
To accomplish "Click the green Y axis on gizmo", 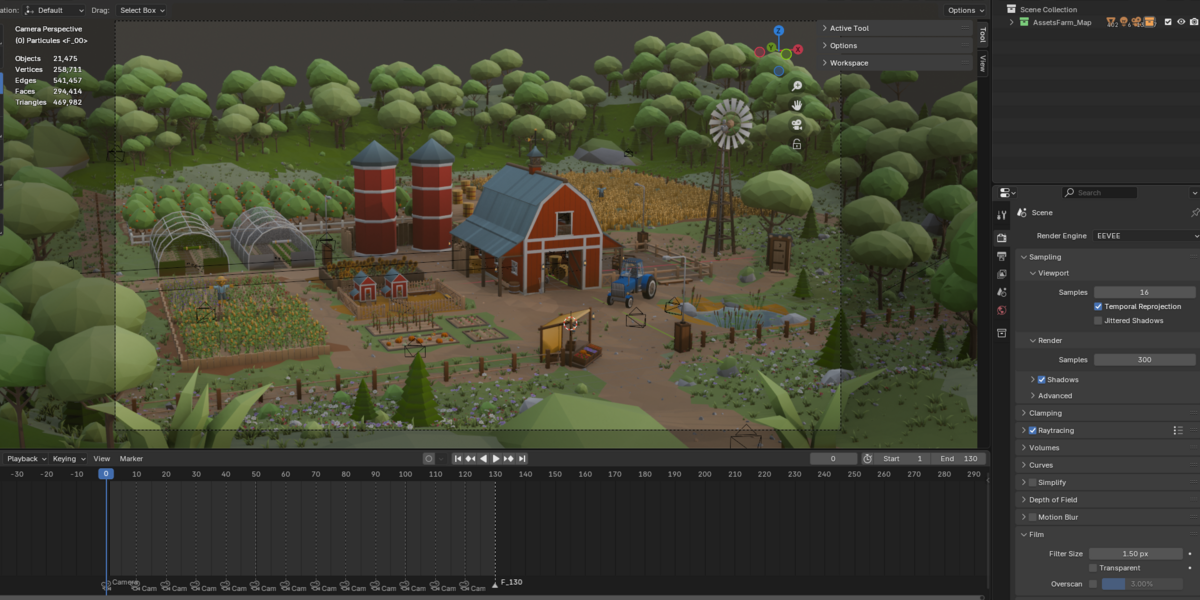I will click(x=771, y=46).
